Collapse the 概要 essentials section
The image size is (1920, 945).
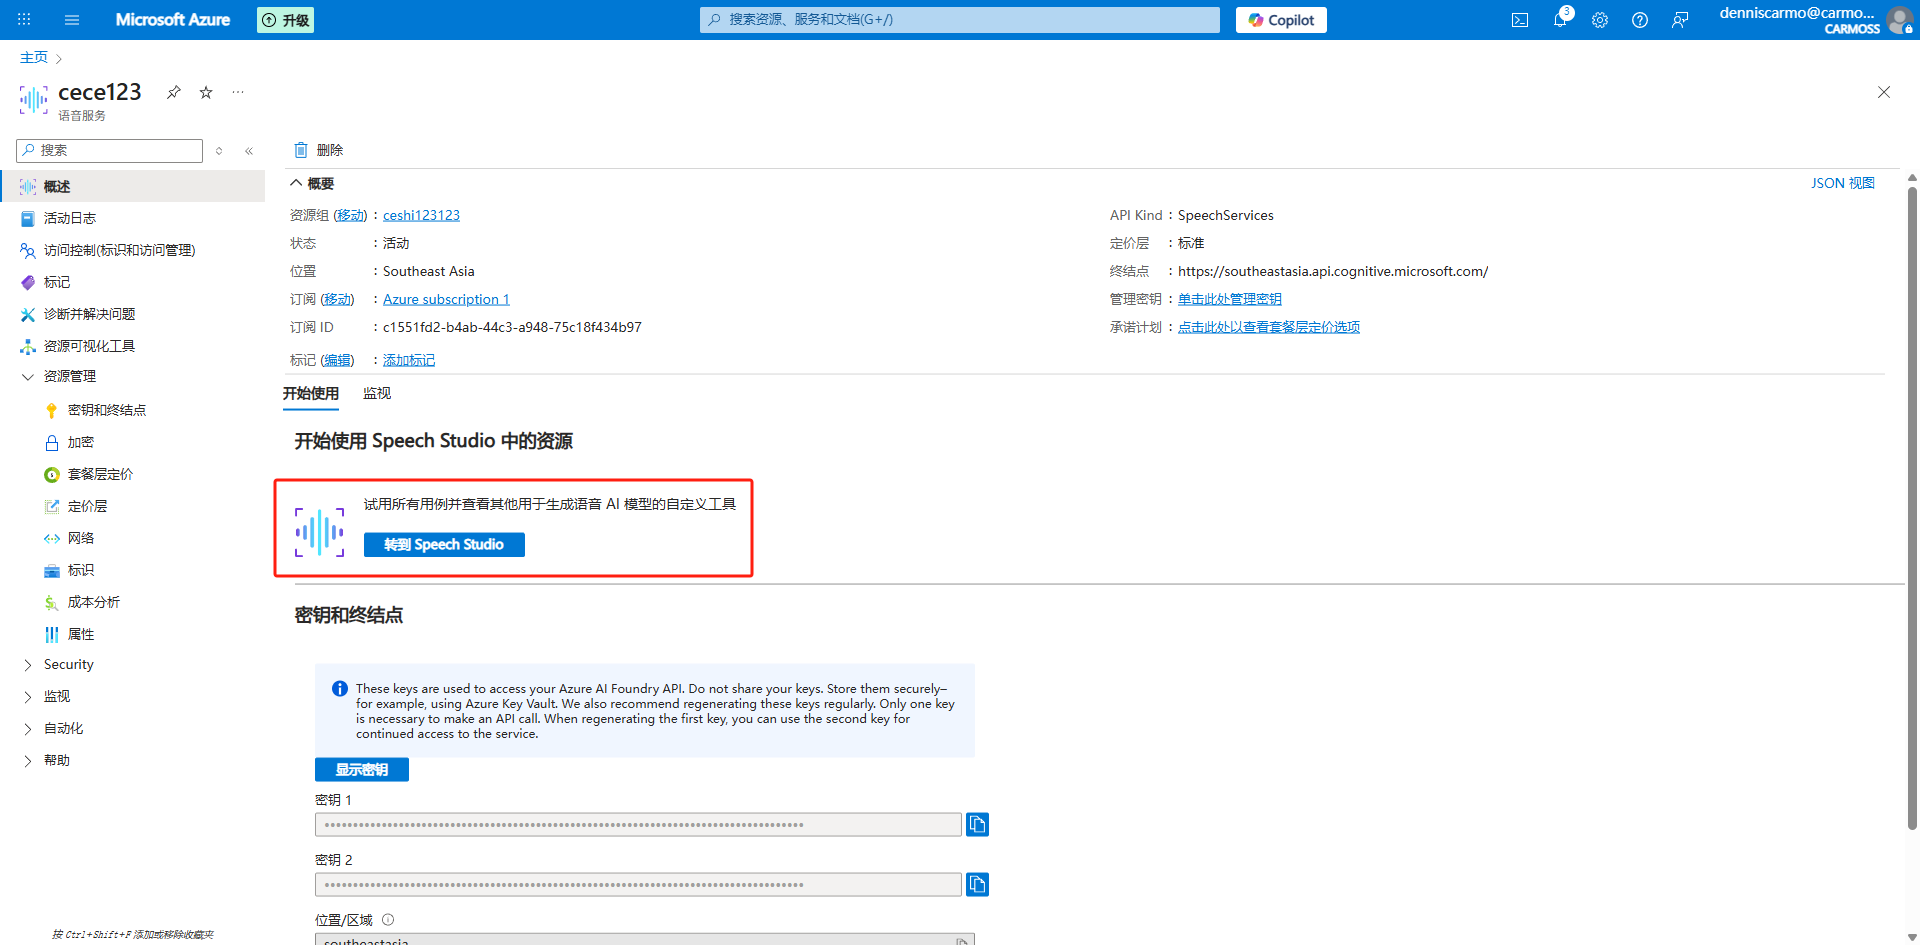click(x=296, y=183)
